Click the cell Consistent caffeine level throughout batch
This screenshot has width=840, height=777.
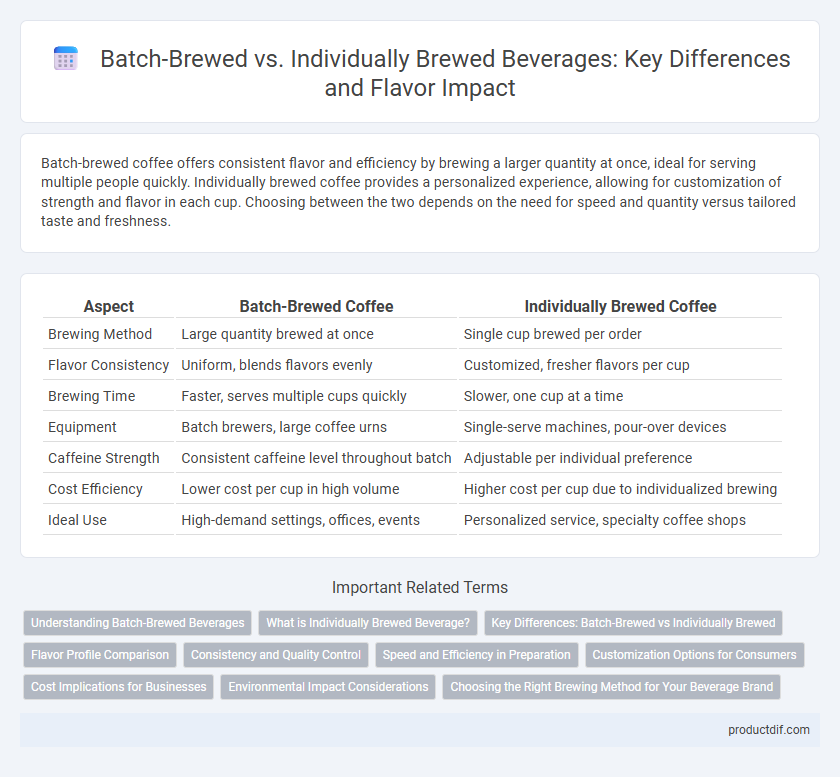point(316,459)
